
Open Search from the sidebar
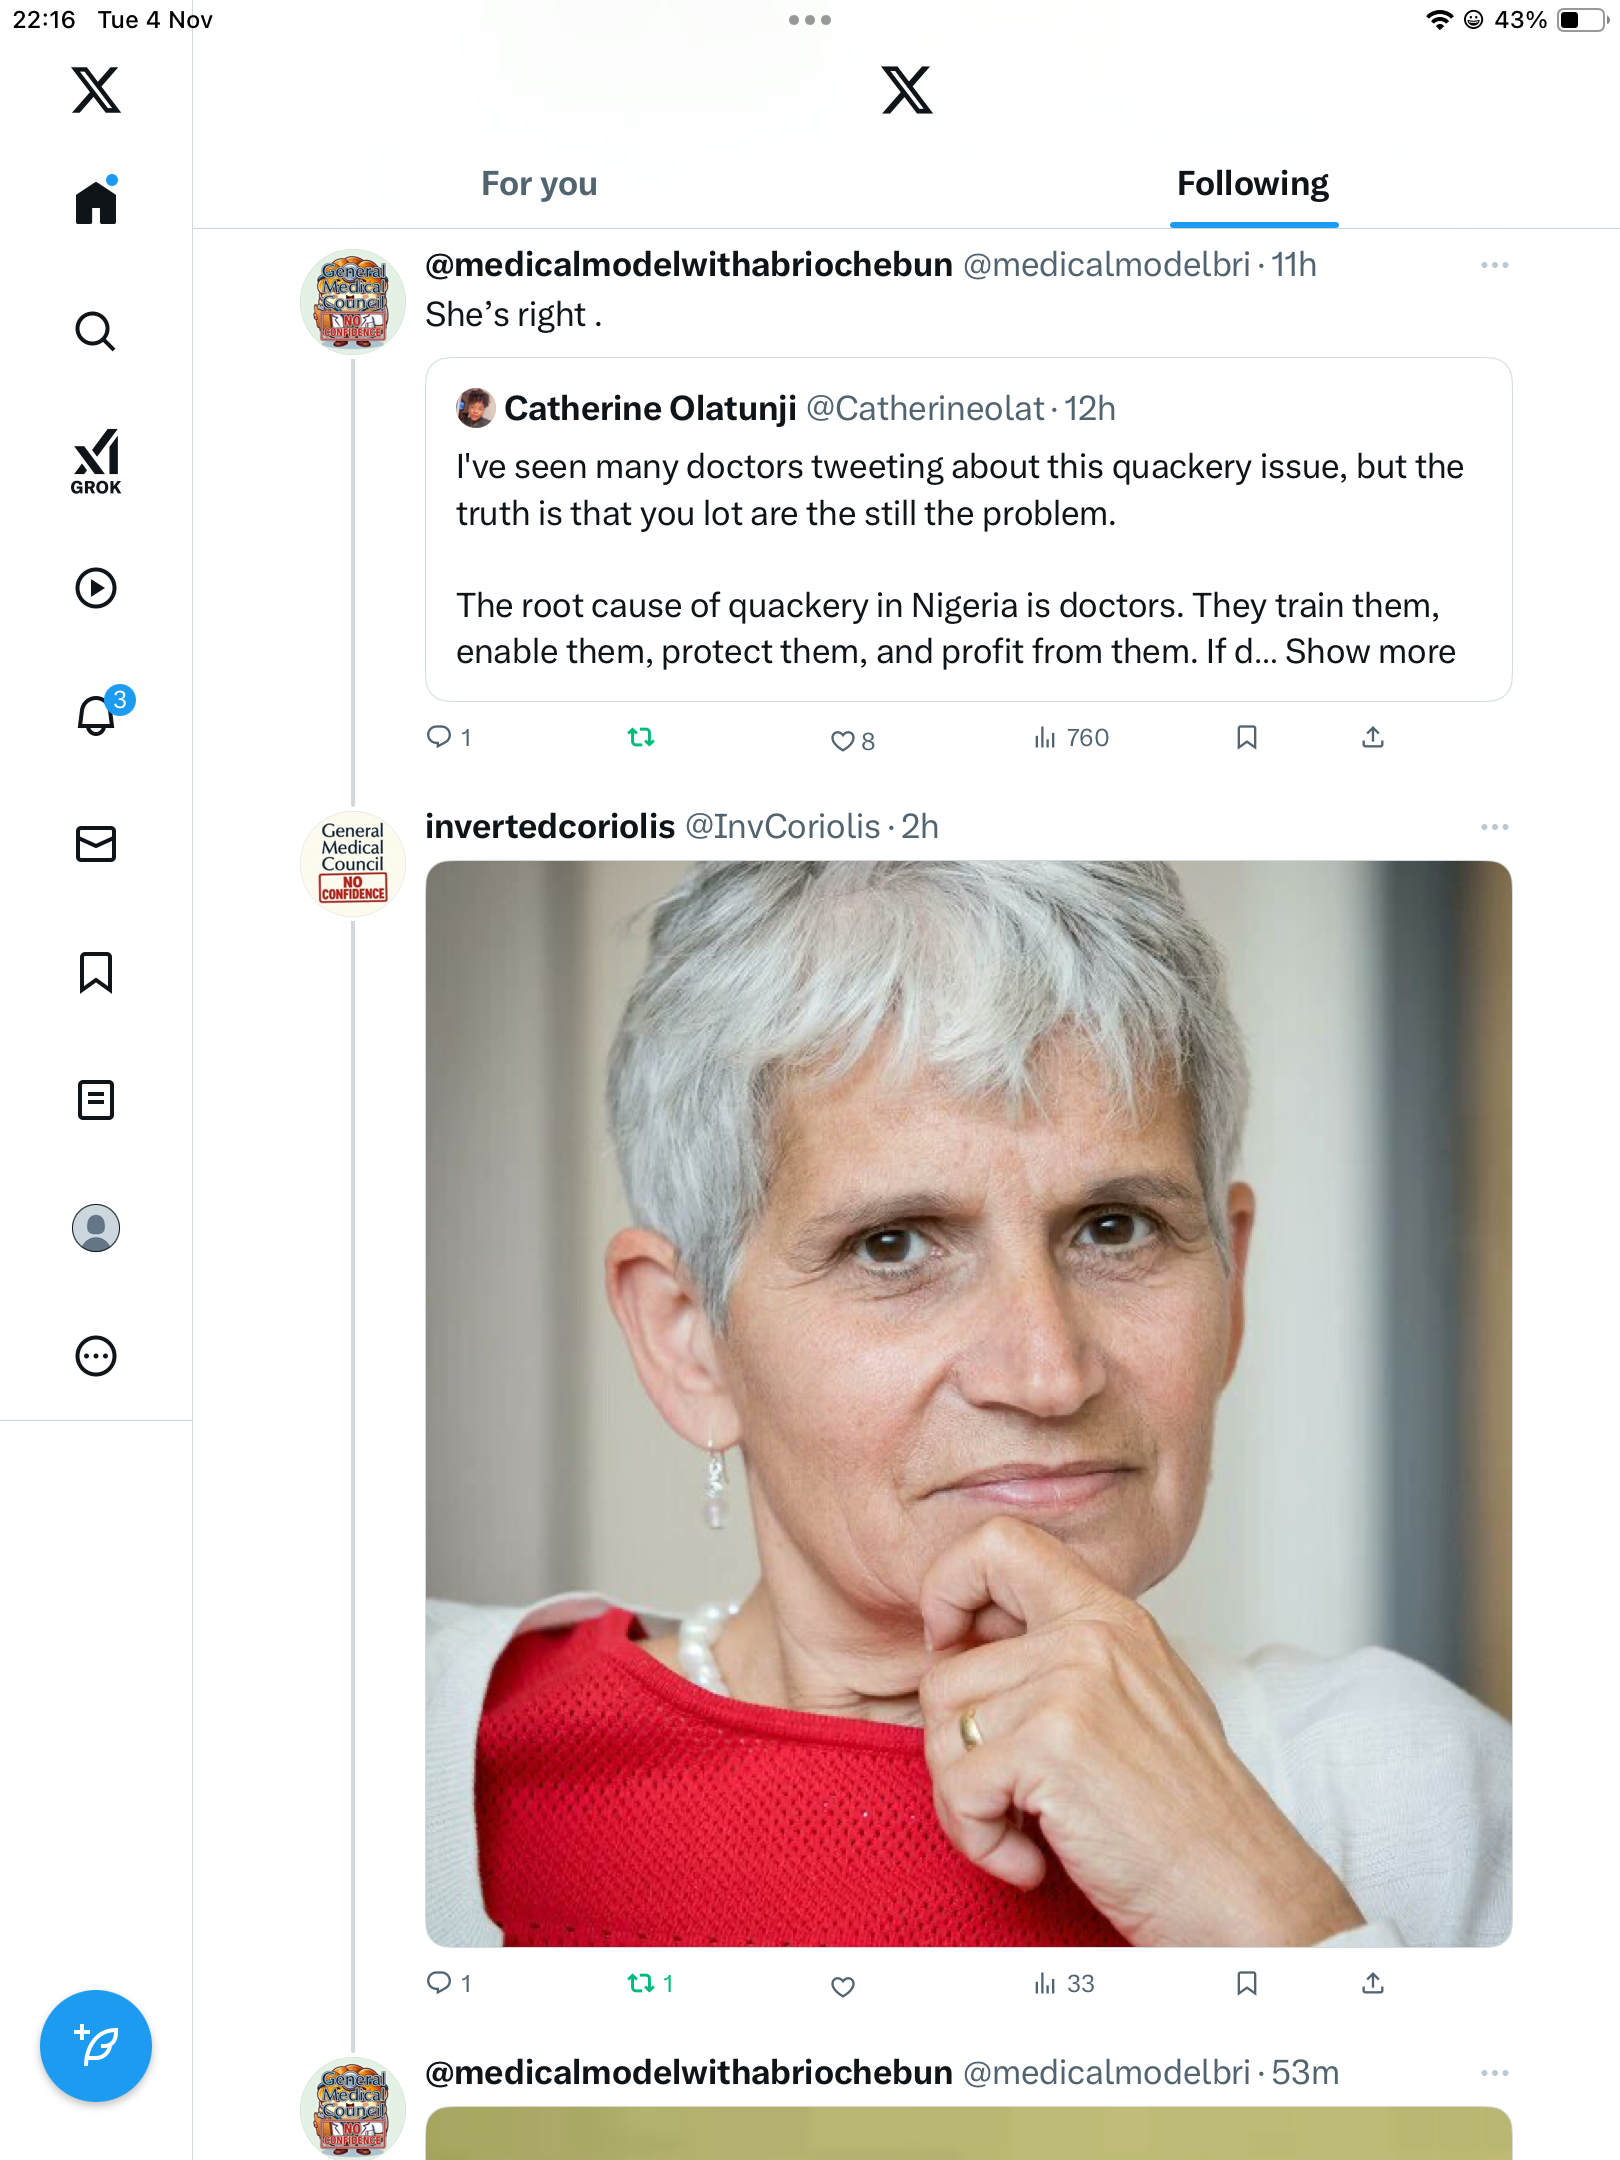tap(96, 331)
